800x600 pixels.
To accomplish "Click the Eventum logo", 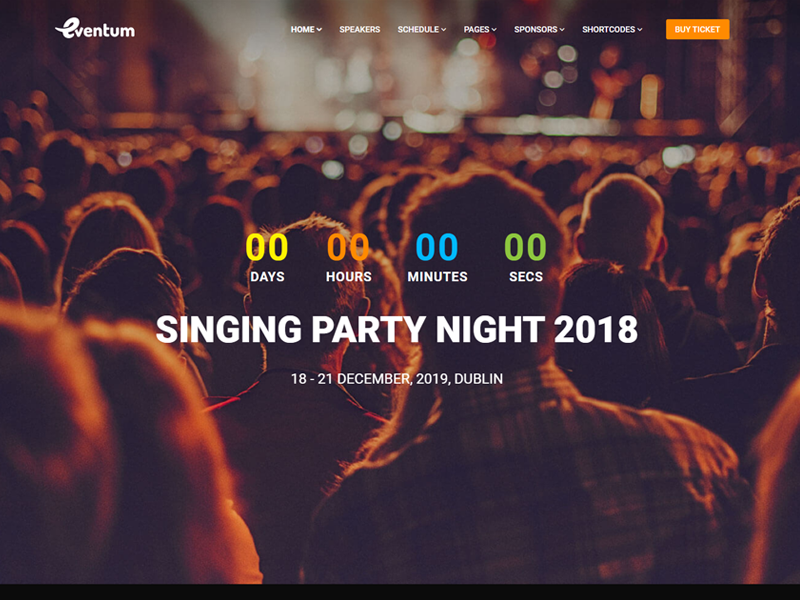I will [95, 29].
